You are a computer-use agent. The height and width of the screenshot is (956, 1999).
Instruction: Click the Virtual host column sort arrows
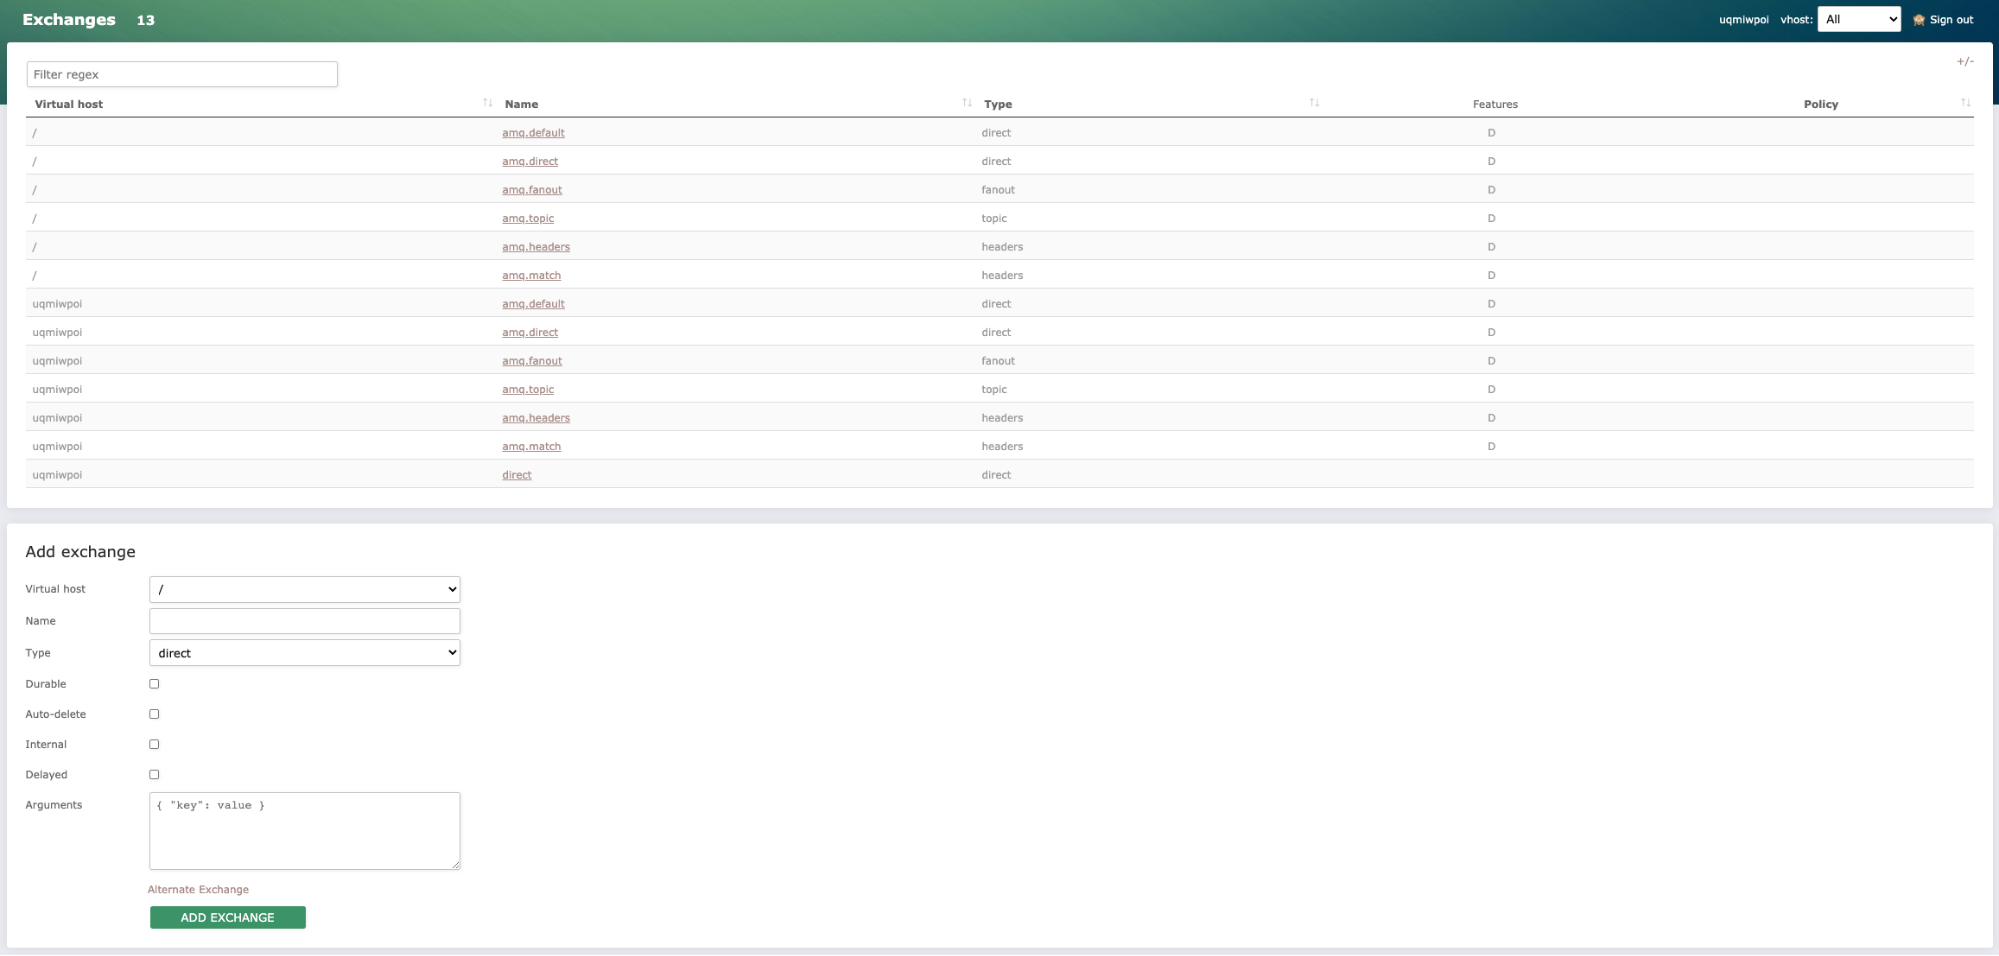point(487,103)
